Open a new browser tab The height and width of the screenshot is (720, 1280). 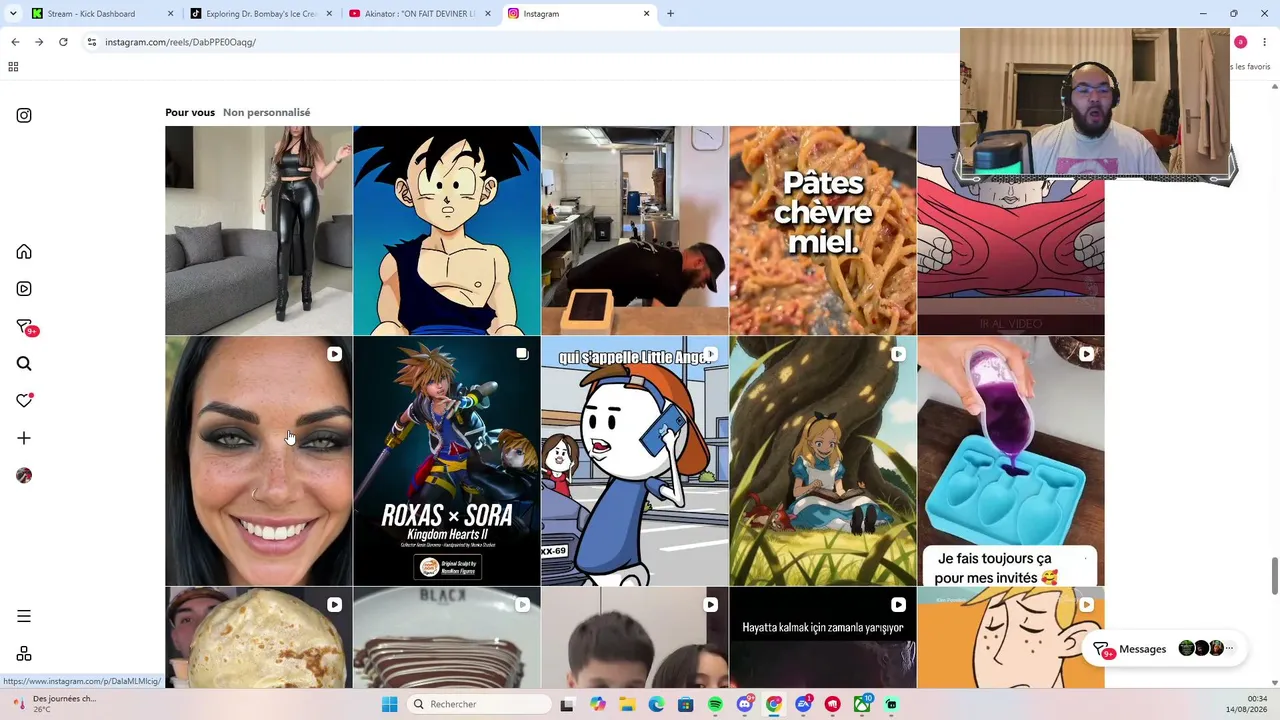coord(670,14)
